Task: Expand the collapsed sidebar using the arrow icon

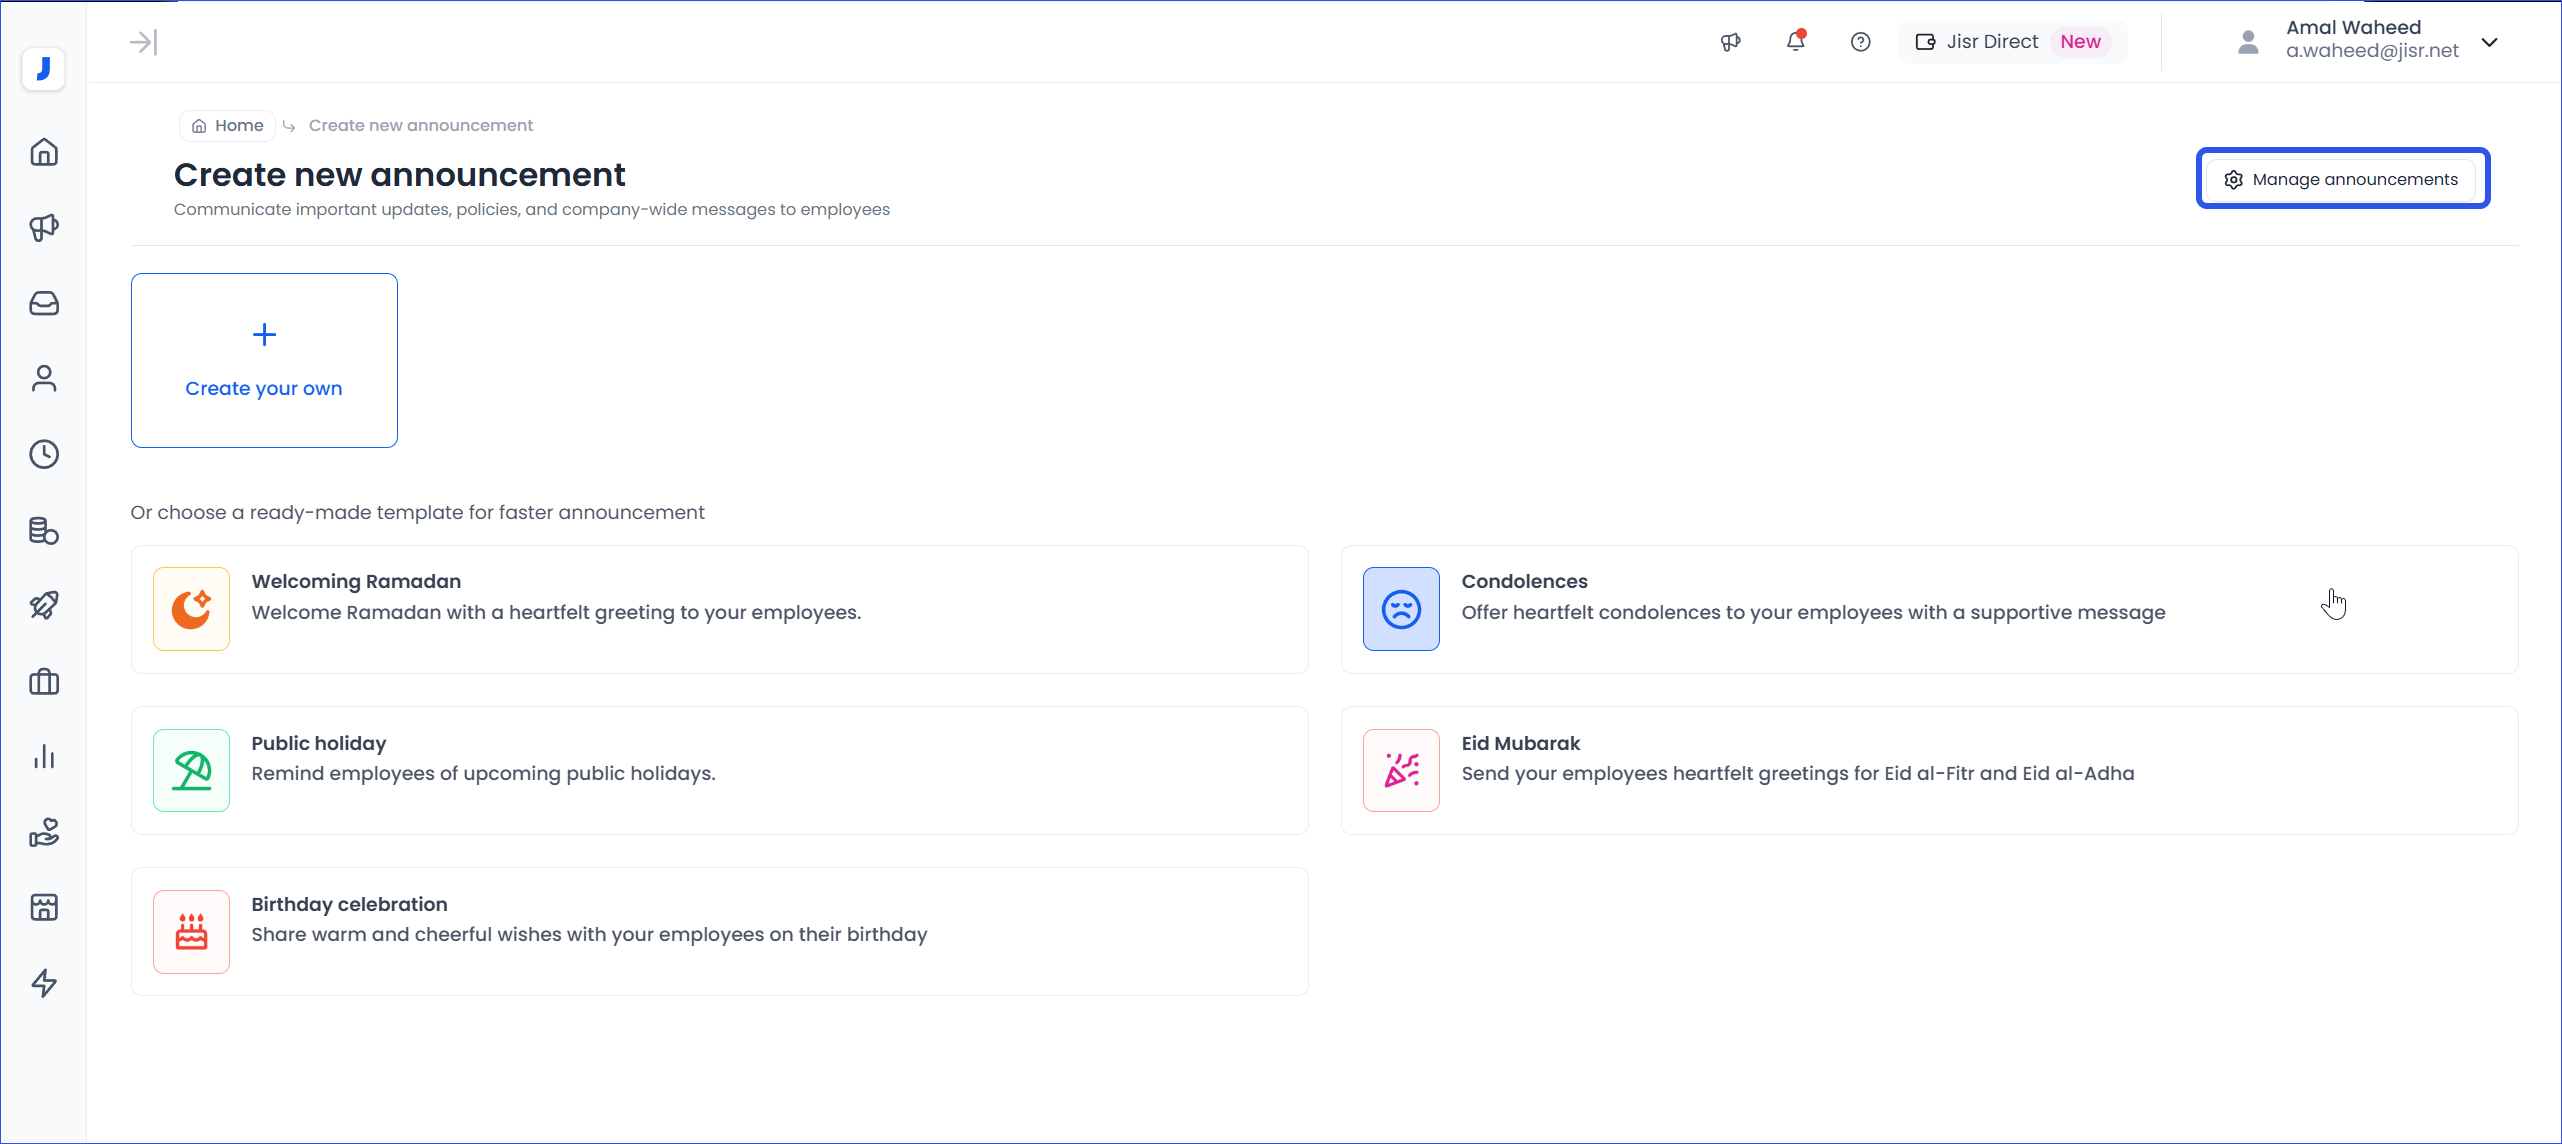Action: click(143, 42)
